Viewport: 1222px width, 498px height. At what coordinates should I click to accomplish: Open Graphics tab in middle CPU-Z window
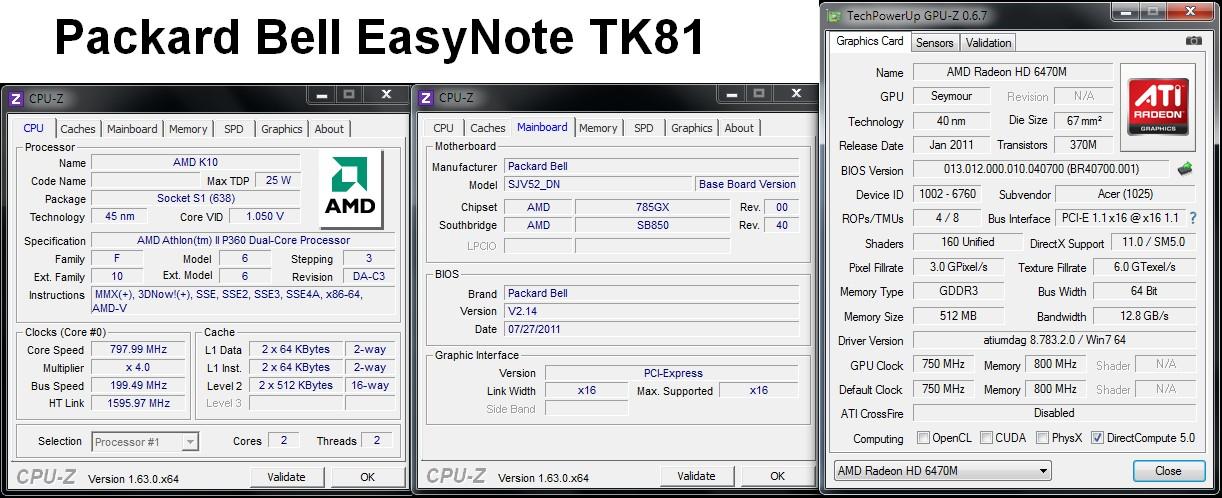point(692,128)
